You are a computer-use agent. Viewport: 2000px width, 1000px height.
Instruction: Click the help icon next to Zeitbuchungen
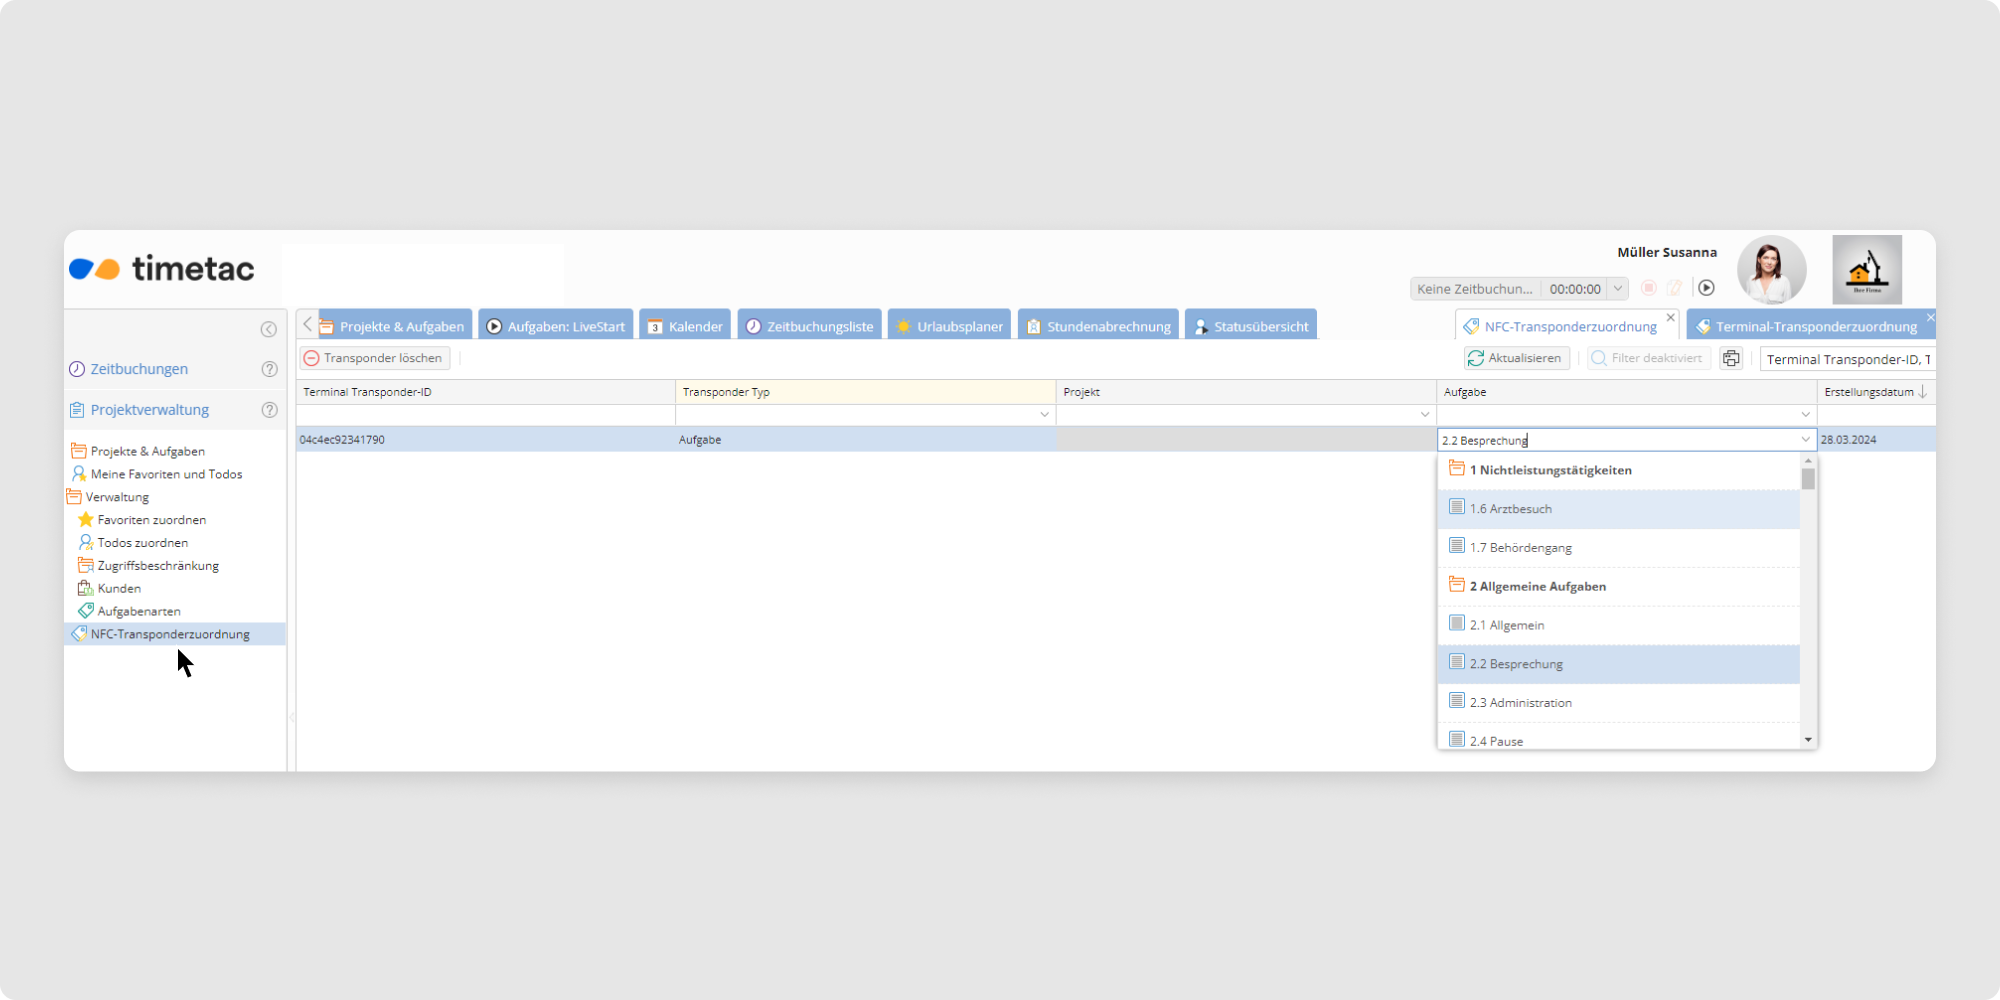pyautogui.click(x=269, y=369)
